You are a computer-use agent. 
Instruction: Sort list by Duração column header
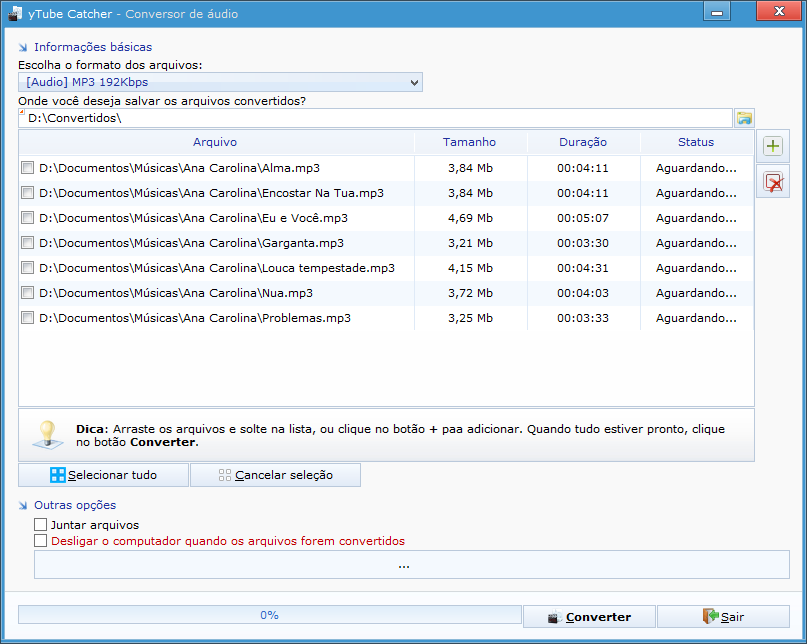584,142
